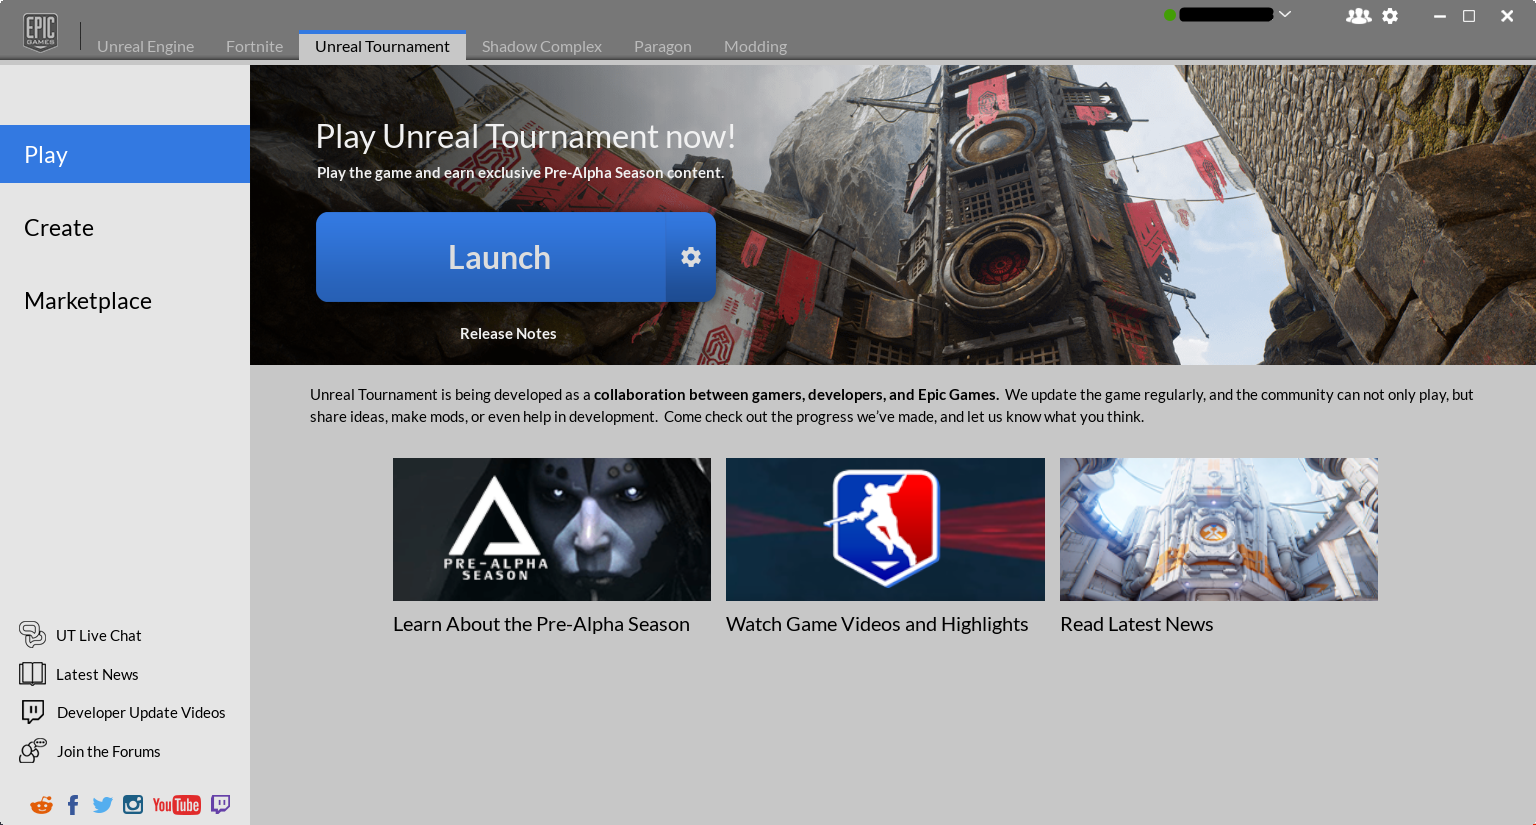Image resolution: width=1536 pixels, height=825 pixels.
Task: Click the Epic Games logo
Action: (x=40, y=32)
